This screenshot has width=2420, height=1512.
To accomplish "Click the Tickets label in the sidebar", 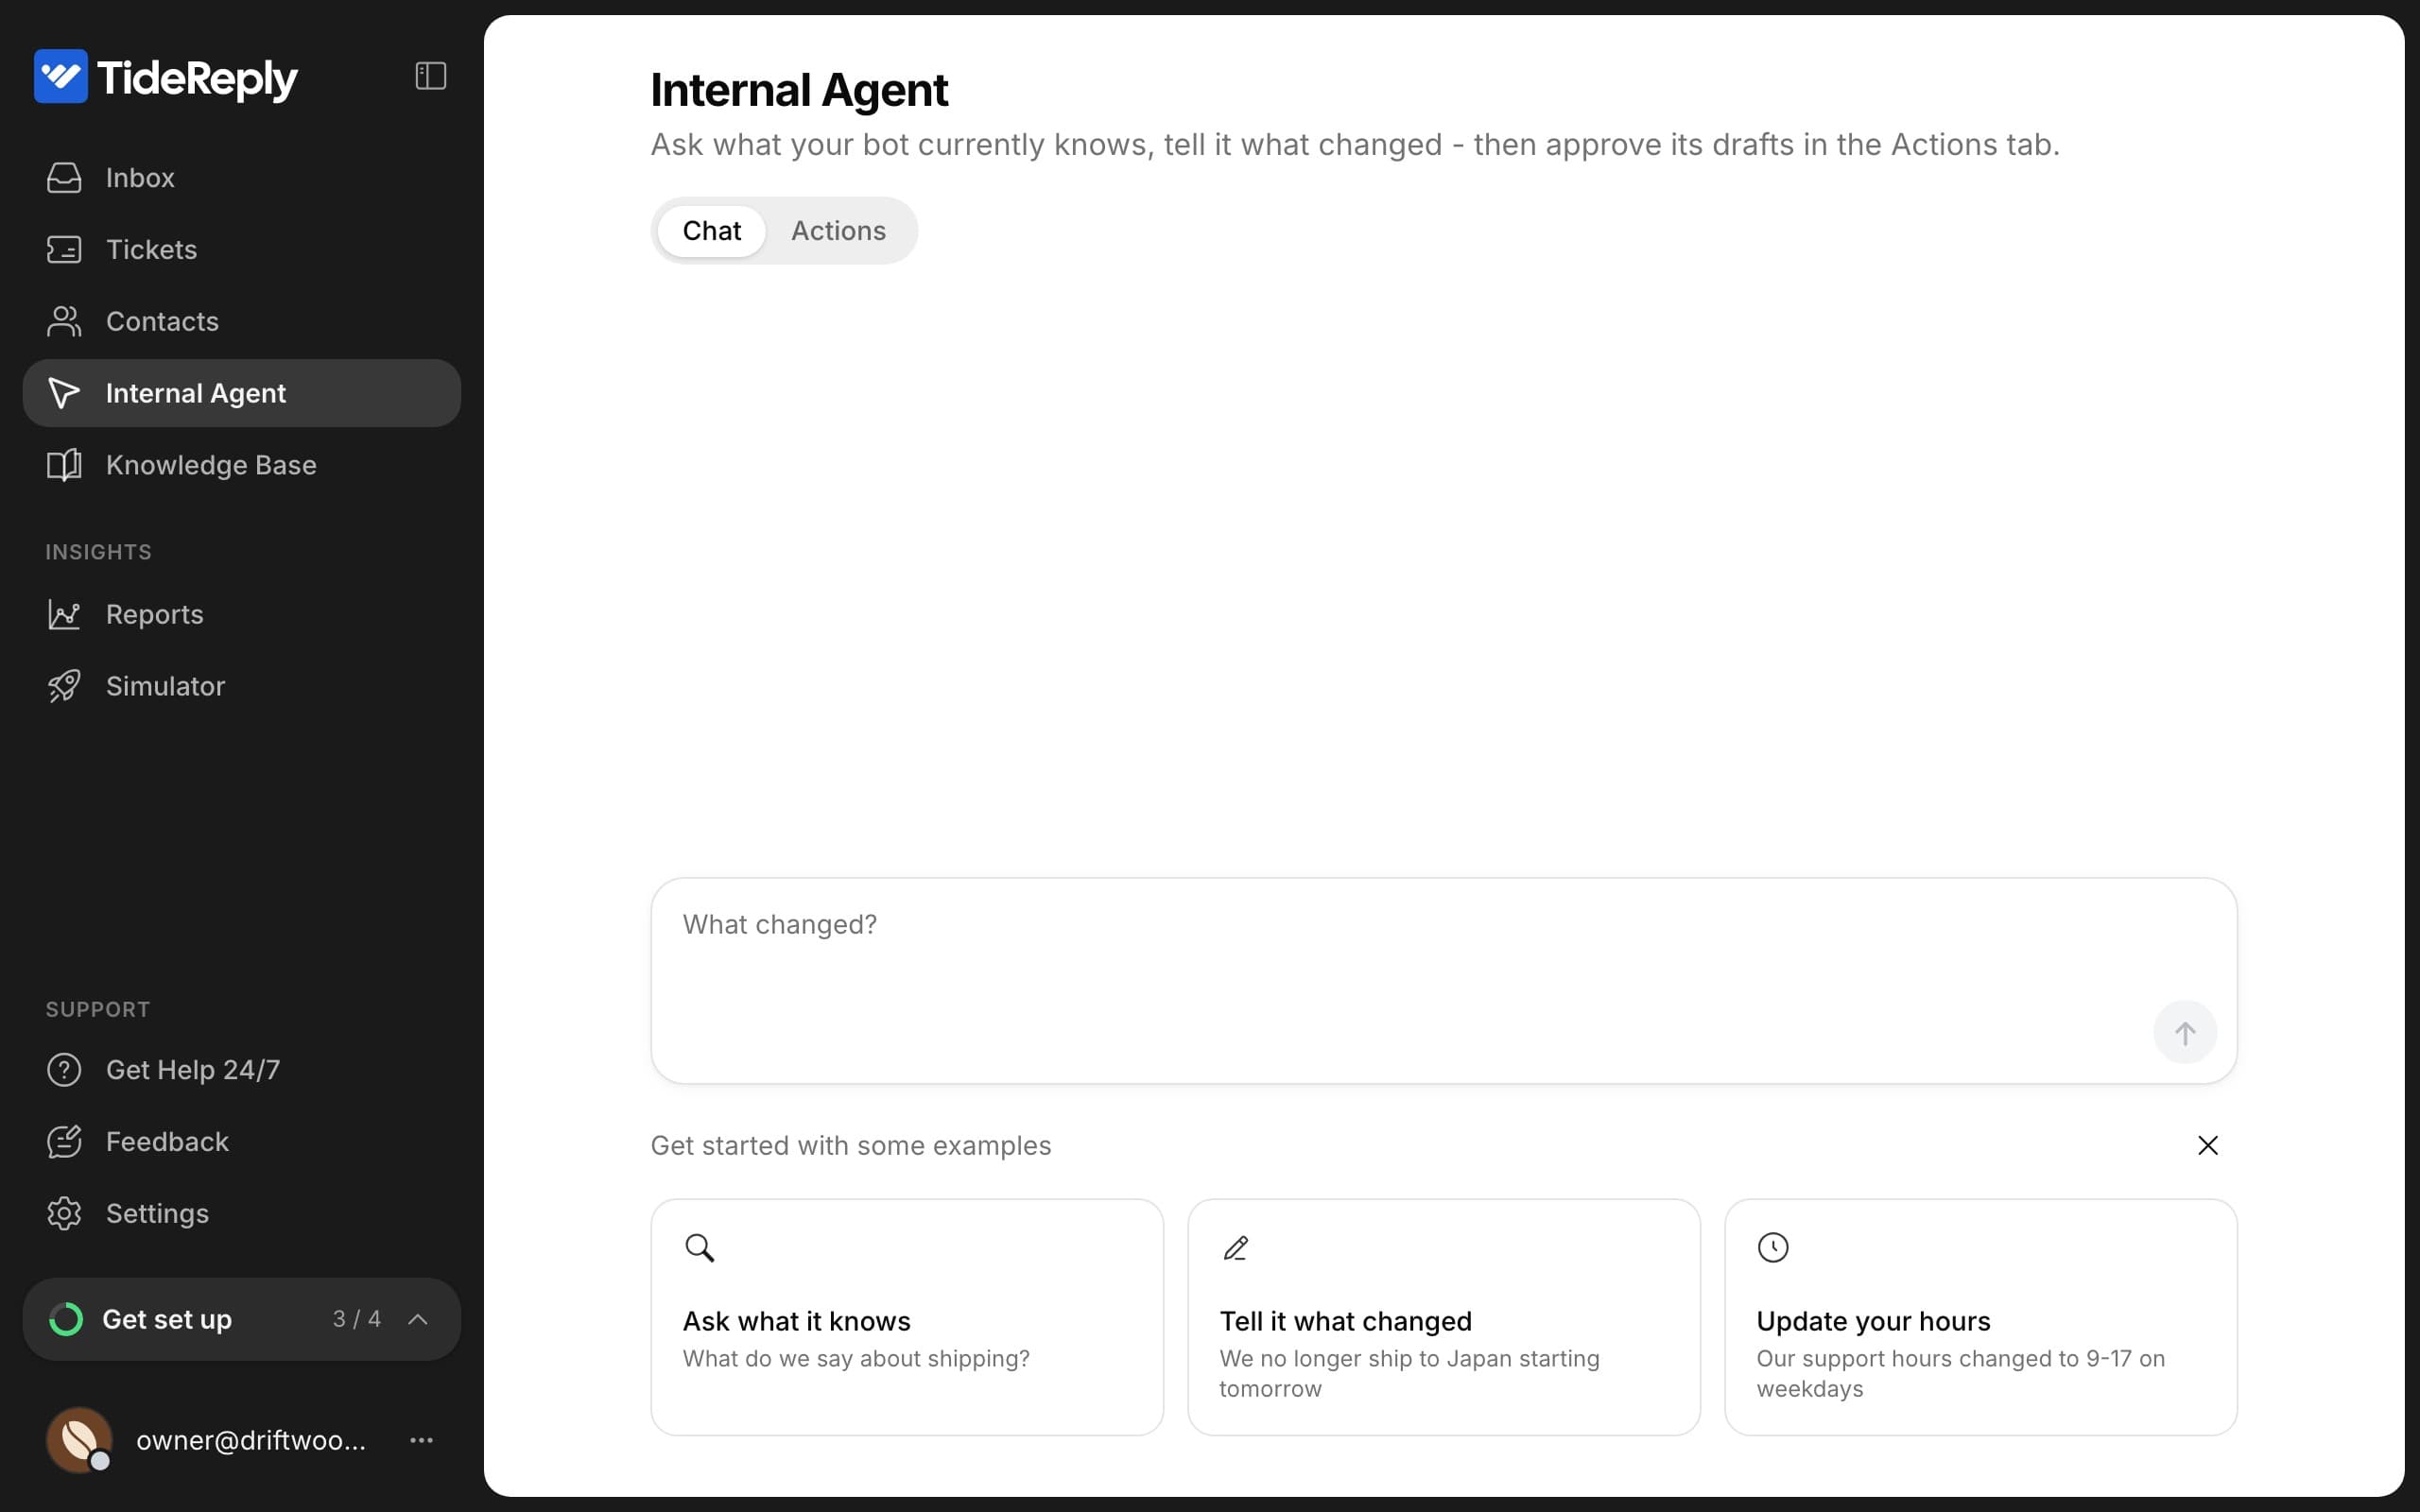I will (152, 249).
